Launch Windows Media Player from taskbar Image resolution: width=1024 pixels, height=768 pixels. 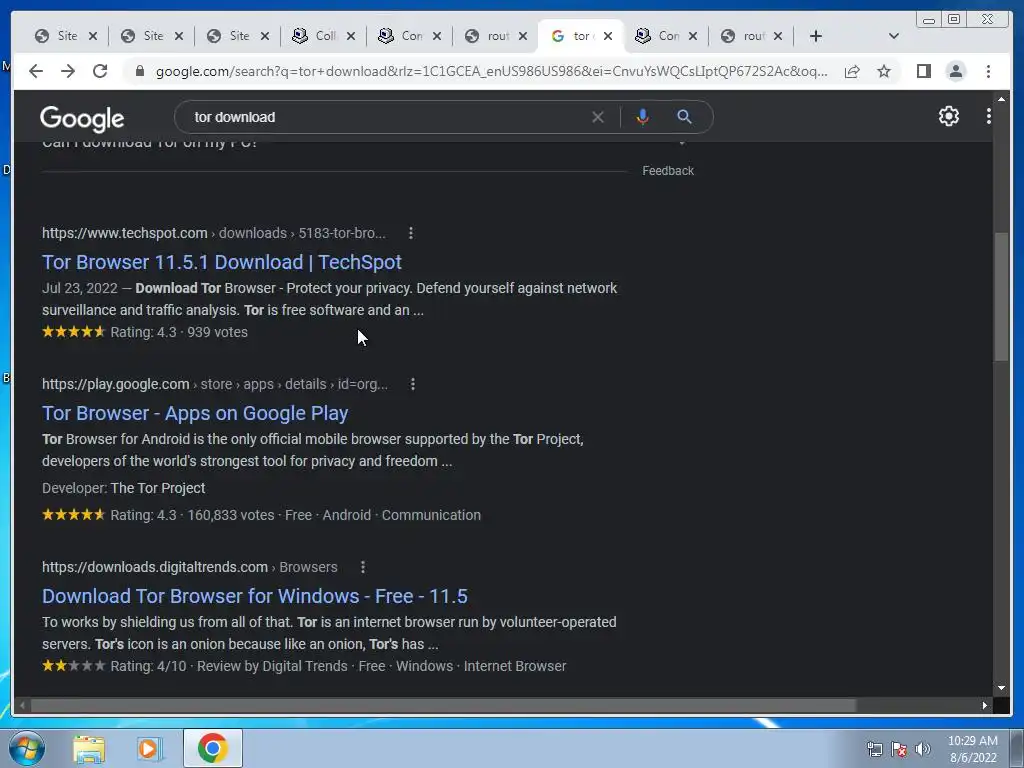[x=149, y=749]
